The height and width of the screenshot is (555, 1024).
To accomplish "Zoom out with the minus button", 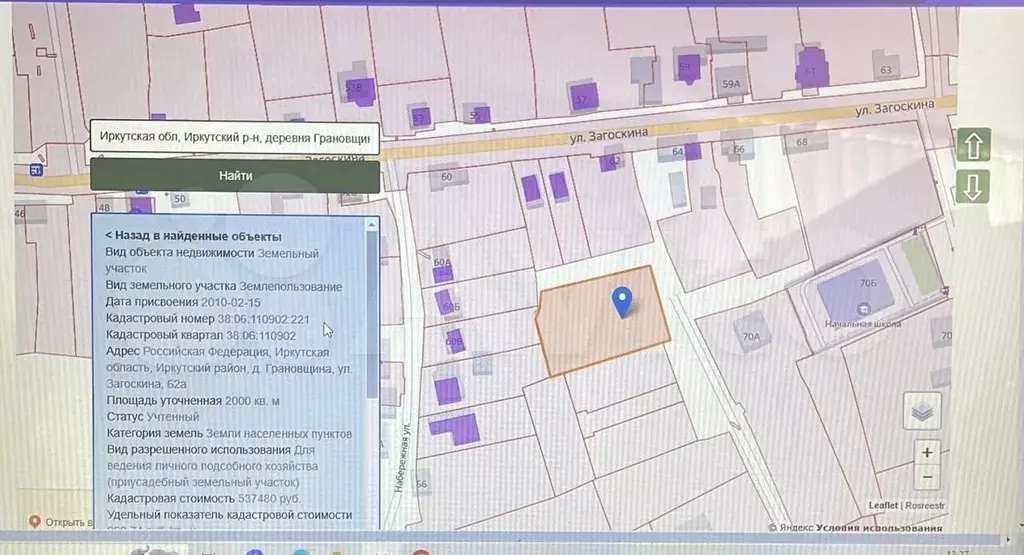I will 927,479.
